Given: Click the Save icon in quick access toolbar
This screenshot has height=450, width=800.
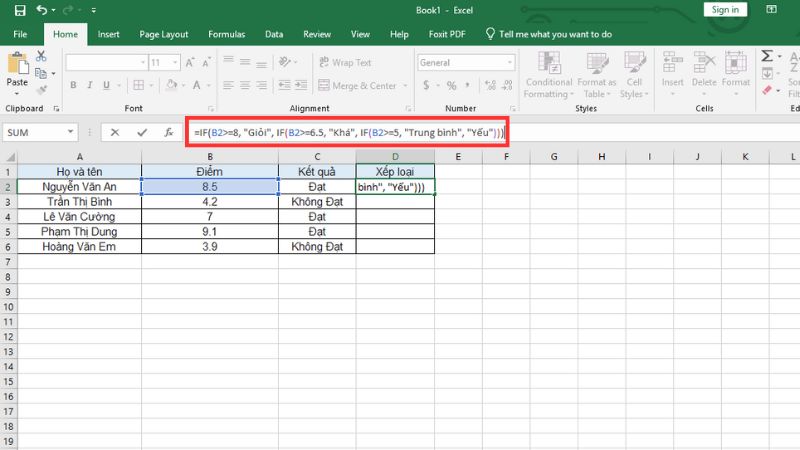Looking at the screenshot, I should (x=20, y=11).
